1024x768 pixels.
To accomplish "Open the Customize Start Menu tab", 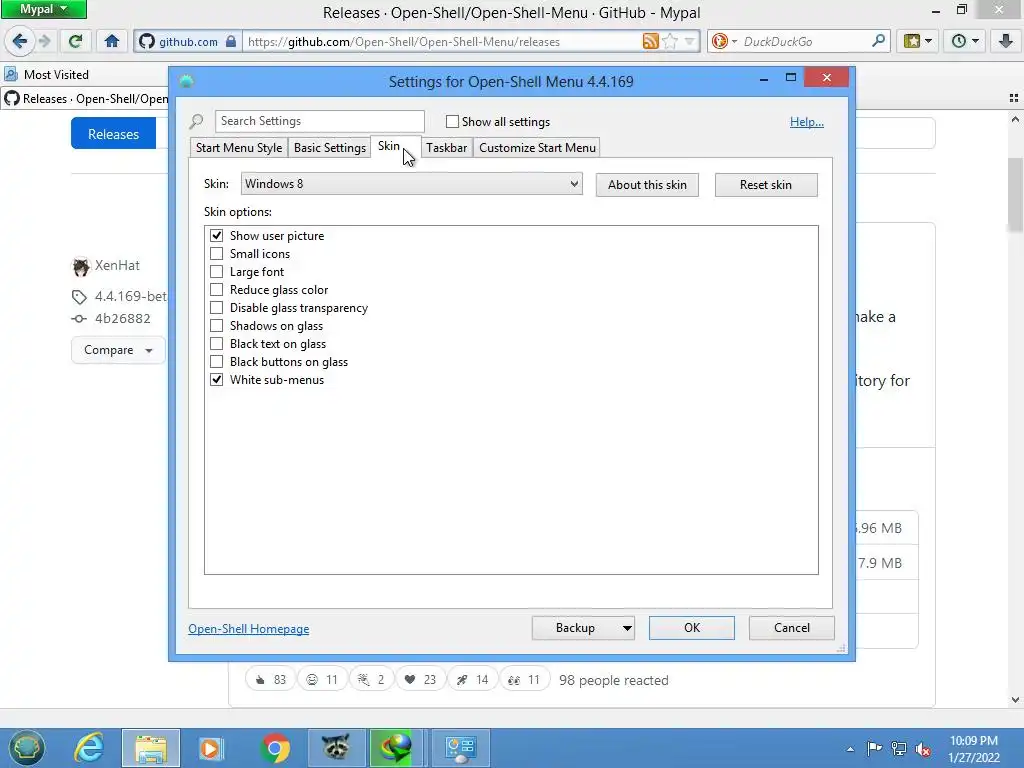I will tap(537, 148).
